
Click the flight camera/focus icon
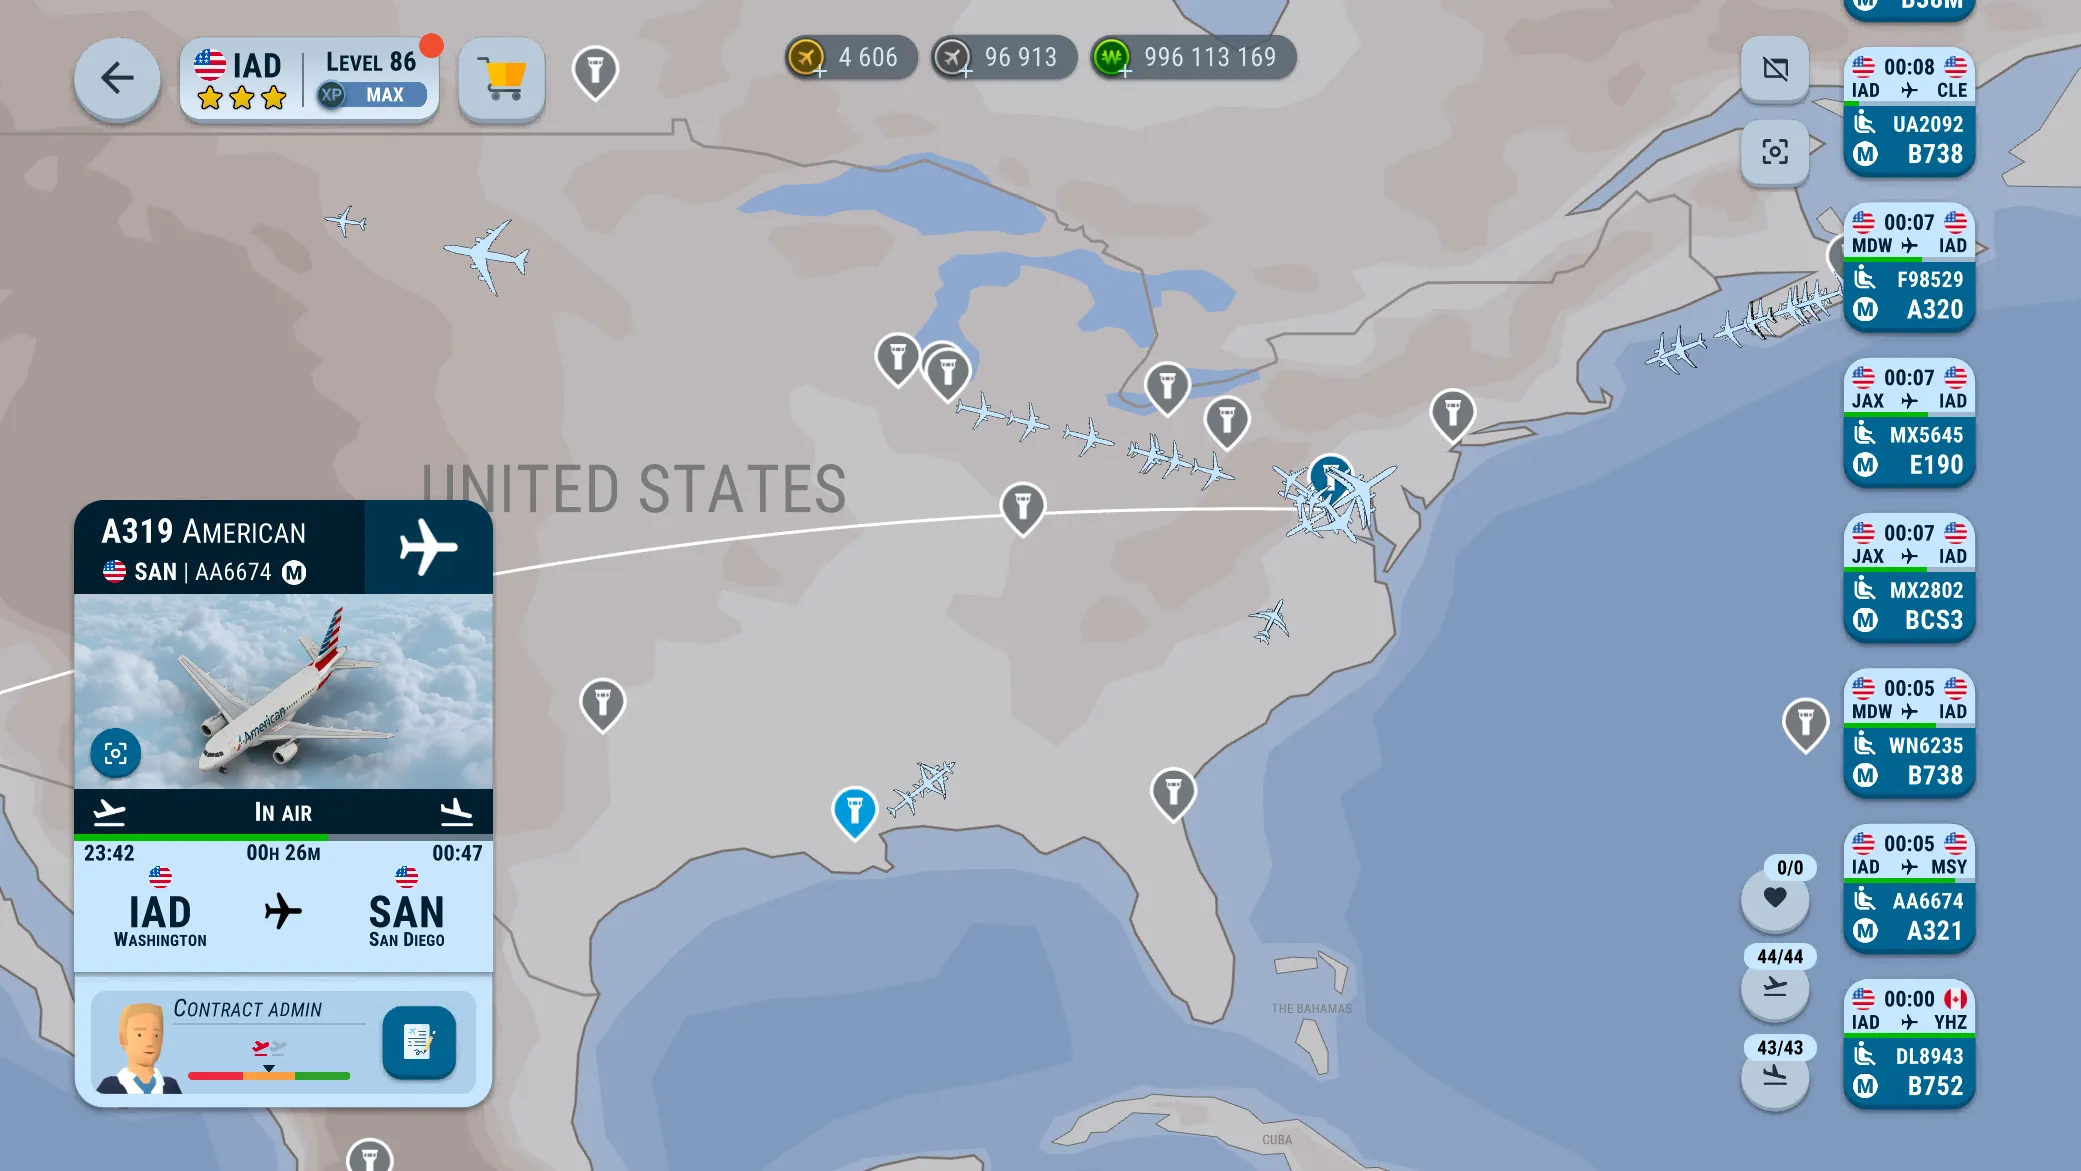[x=116, y=754]
